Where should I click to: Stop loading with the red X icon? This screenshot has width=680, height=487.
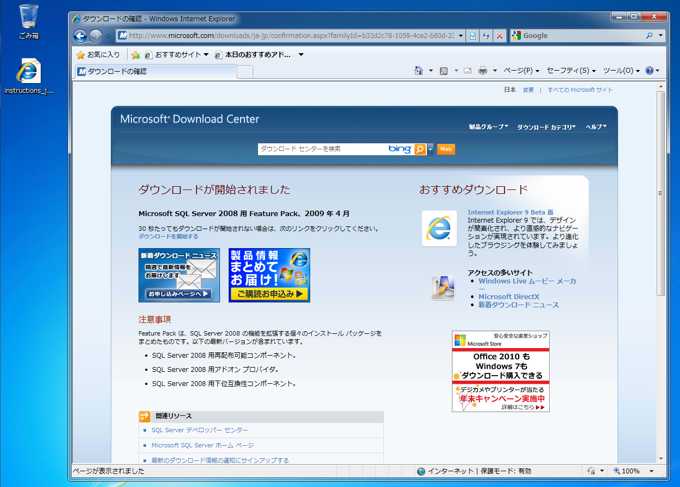tap(500, 36)
